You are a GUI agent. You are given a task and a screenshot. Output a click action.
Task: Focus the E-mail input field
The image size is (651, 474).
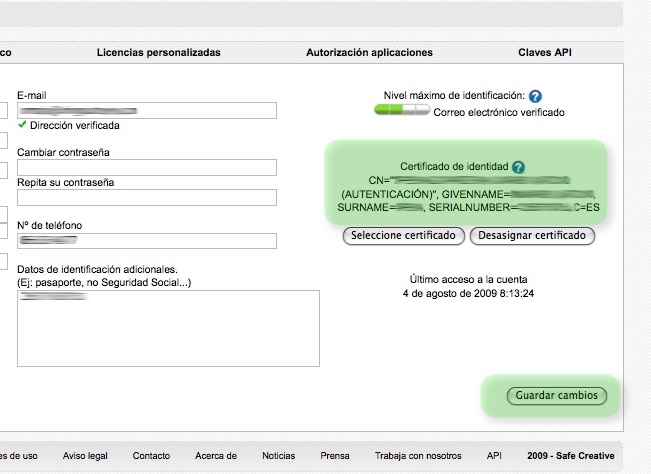pos(146,109)
